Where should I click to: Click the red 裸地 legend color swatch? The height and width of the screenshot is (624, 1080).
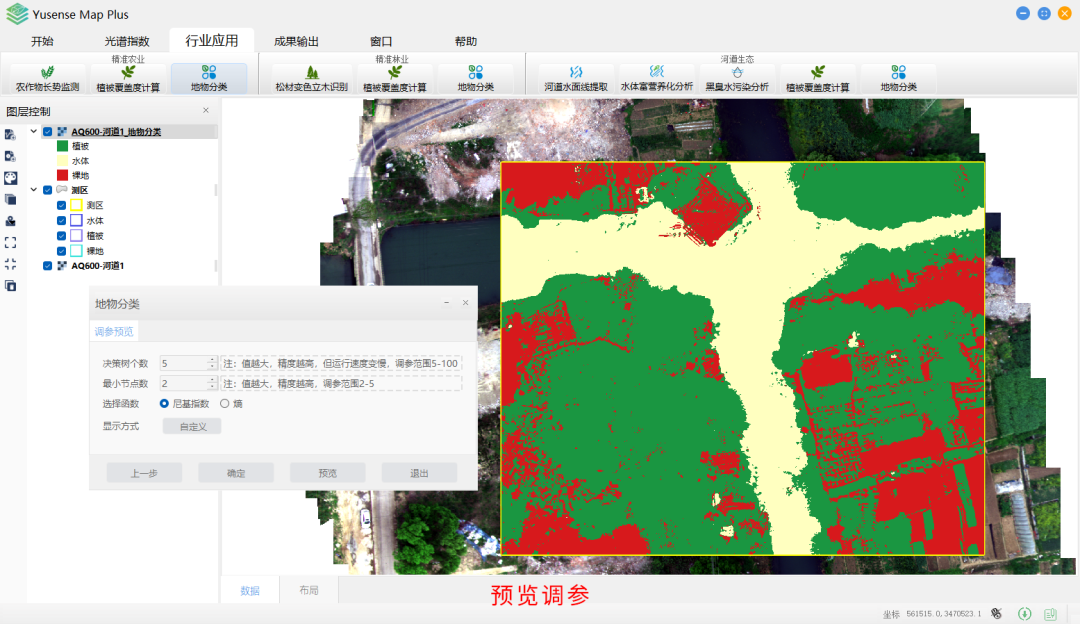point(62,175)
